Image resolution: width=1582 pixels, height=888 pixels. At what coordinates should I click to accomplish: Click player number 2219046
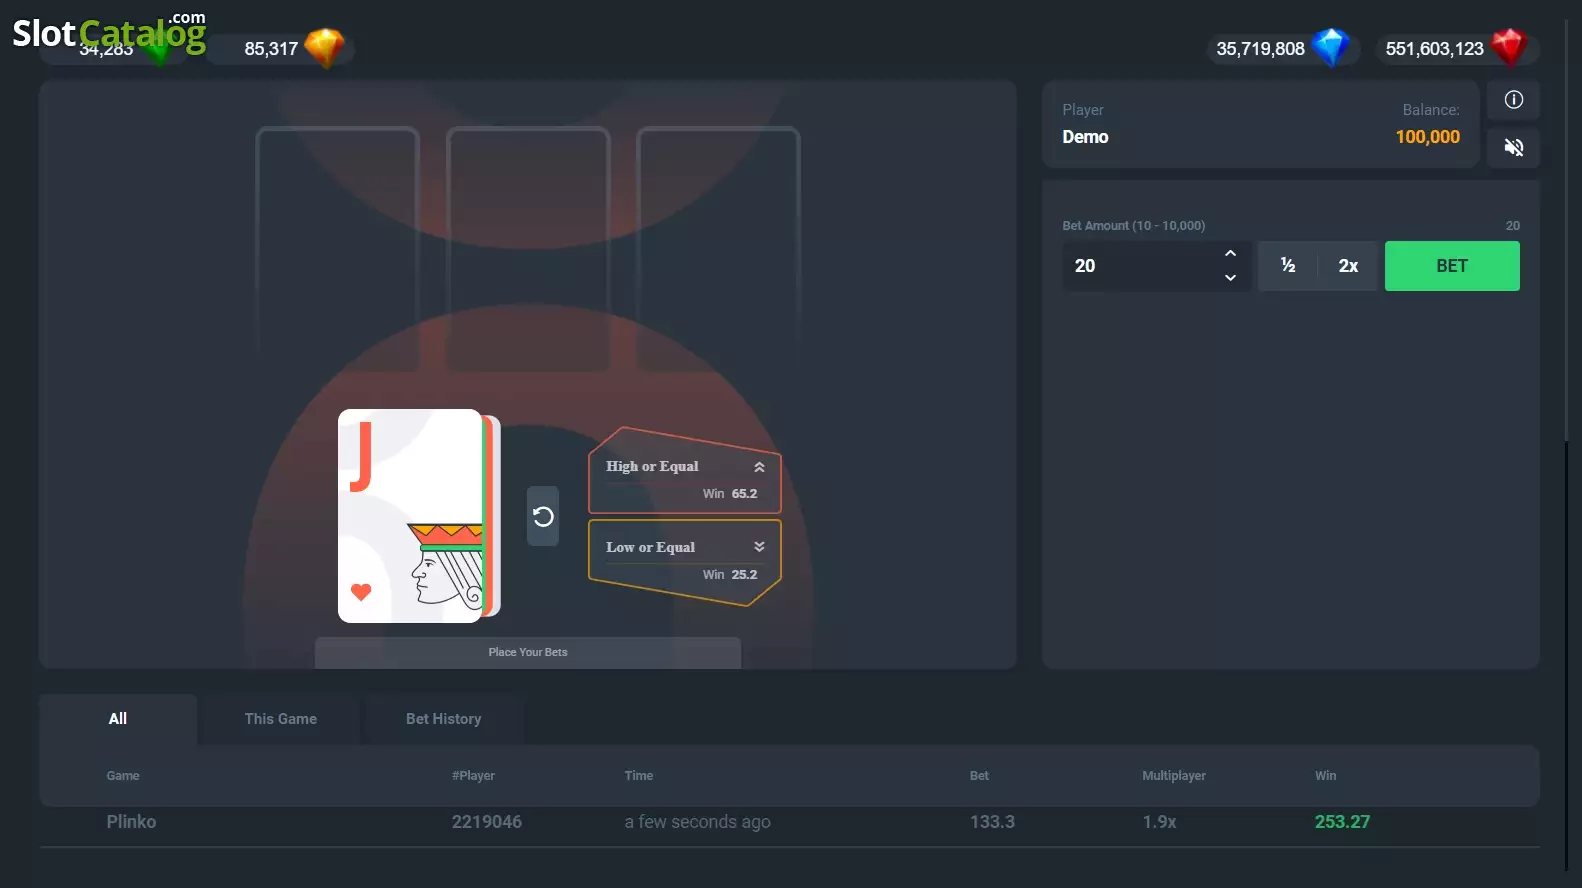(x=487, y=822)
